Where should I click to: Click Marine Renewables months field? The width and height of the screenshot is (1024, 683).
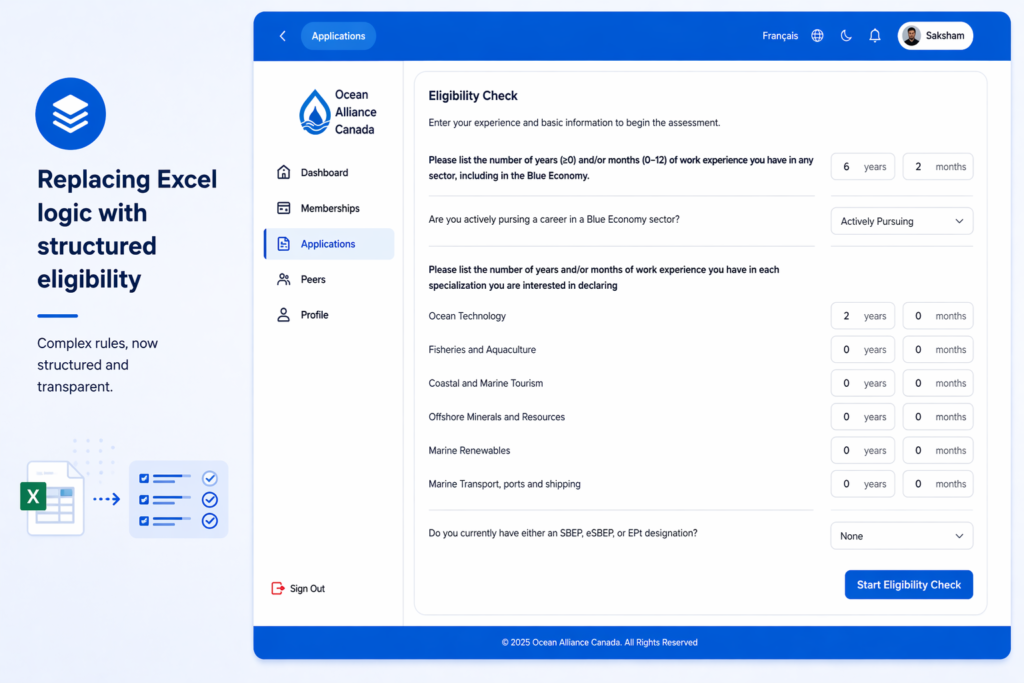[937, 450]
